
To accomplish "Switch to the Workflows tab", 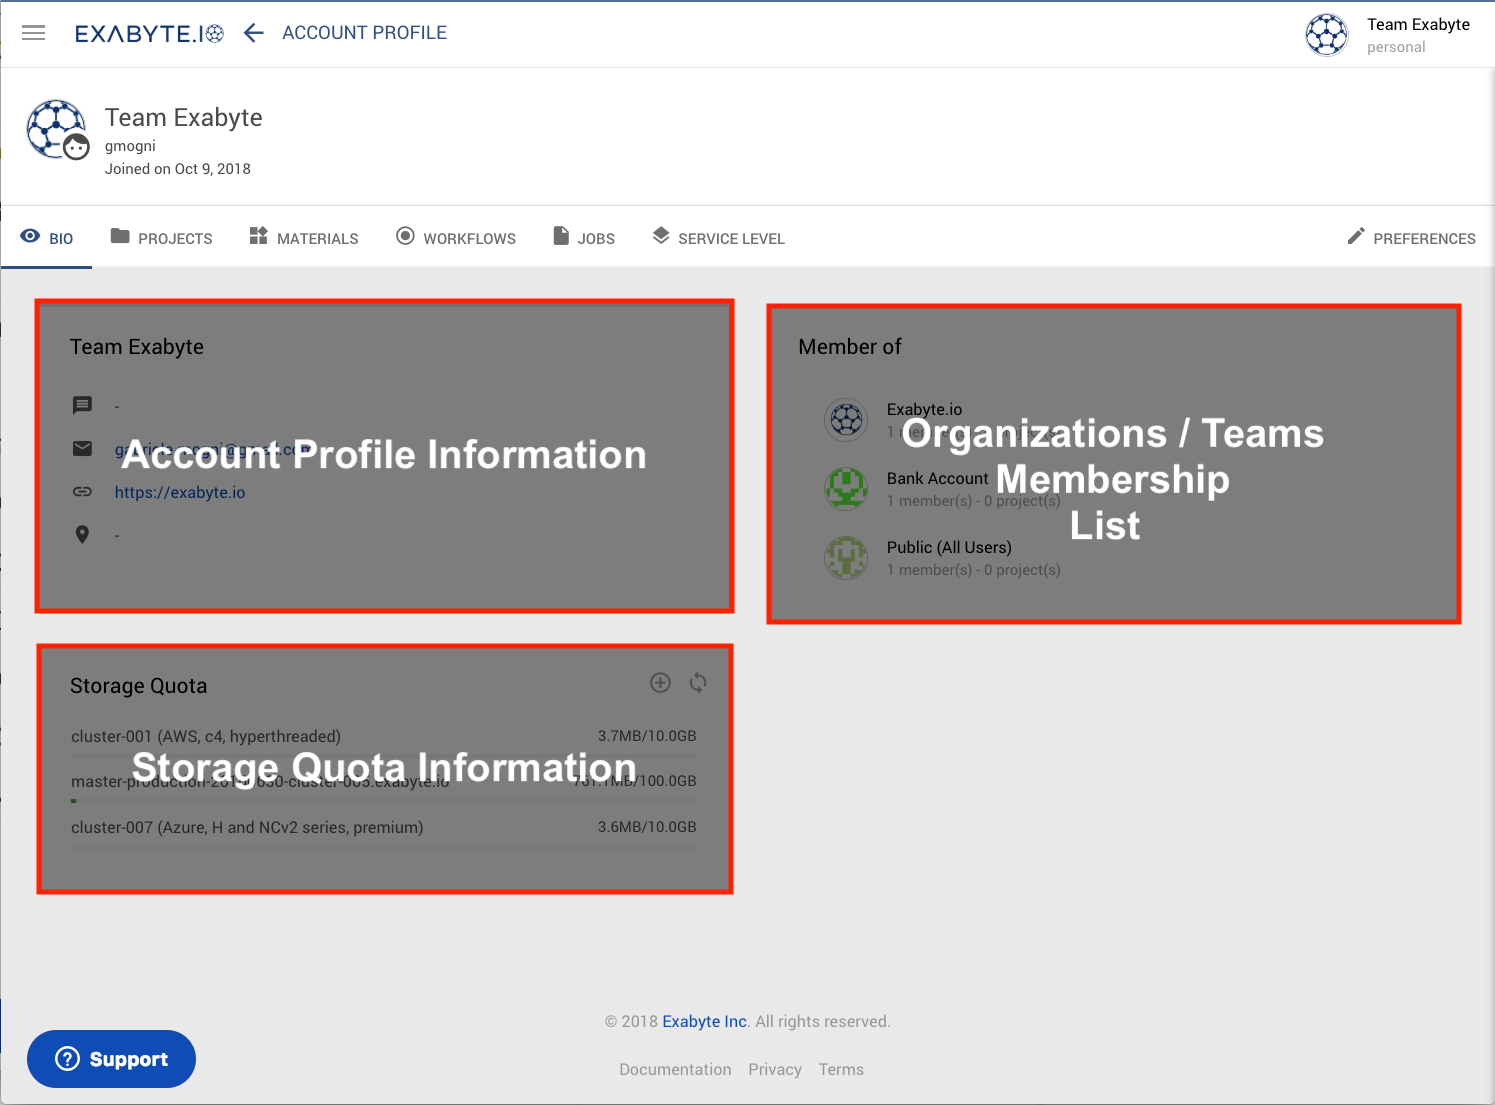I will [456, 238].
